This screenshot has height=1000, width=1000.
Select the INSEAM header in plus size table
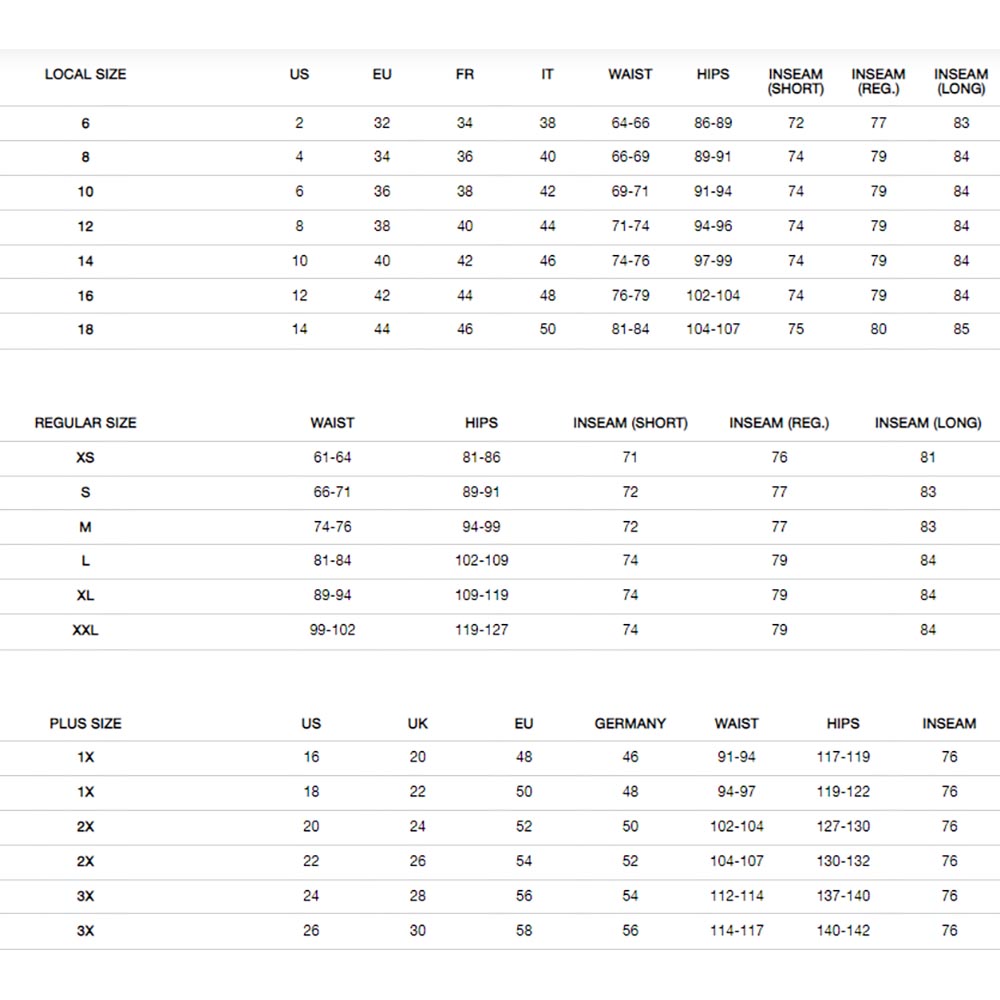coord(949,723)
